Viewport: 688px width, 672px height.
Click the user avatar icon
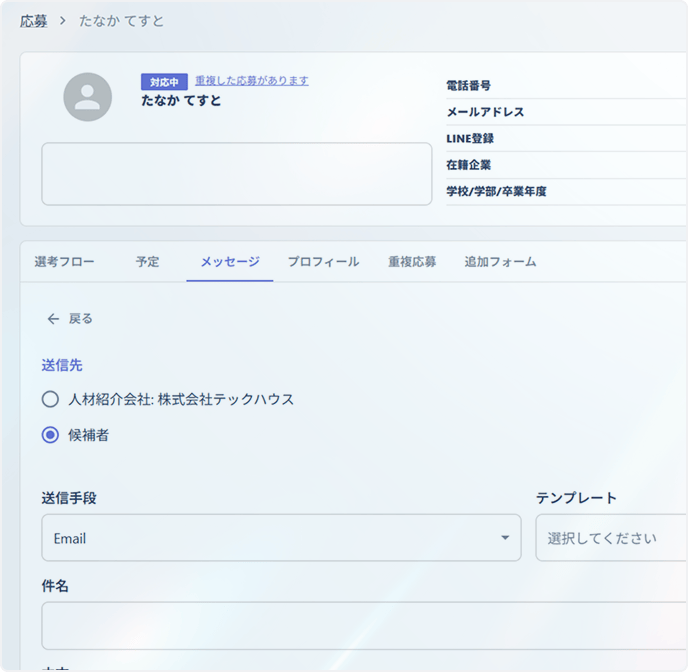tap(87, 97)
